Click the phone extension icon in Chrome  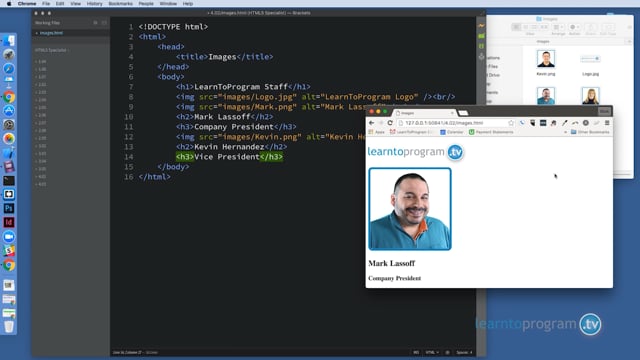click(x=522, y=123)
